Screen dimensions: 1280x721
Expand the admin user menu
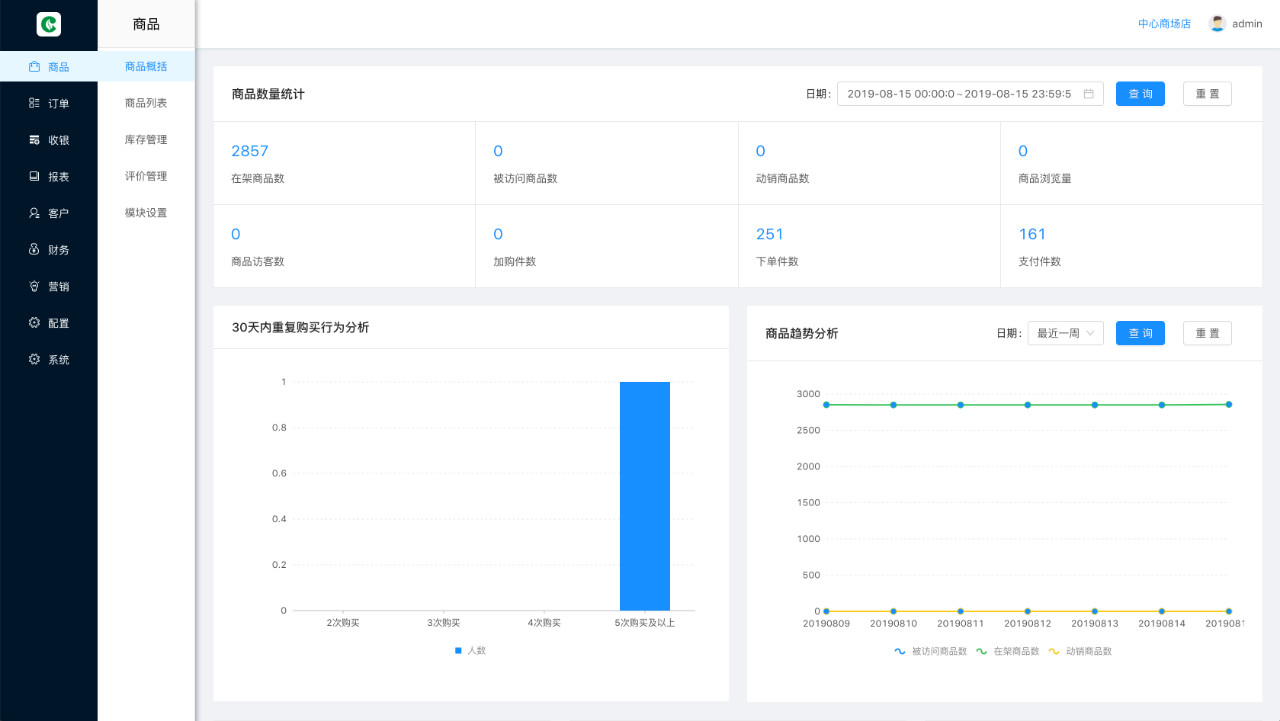1237,22
